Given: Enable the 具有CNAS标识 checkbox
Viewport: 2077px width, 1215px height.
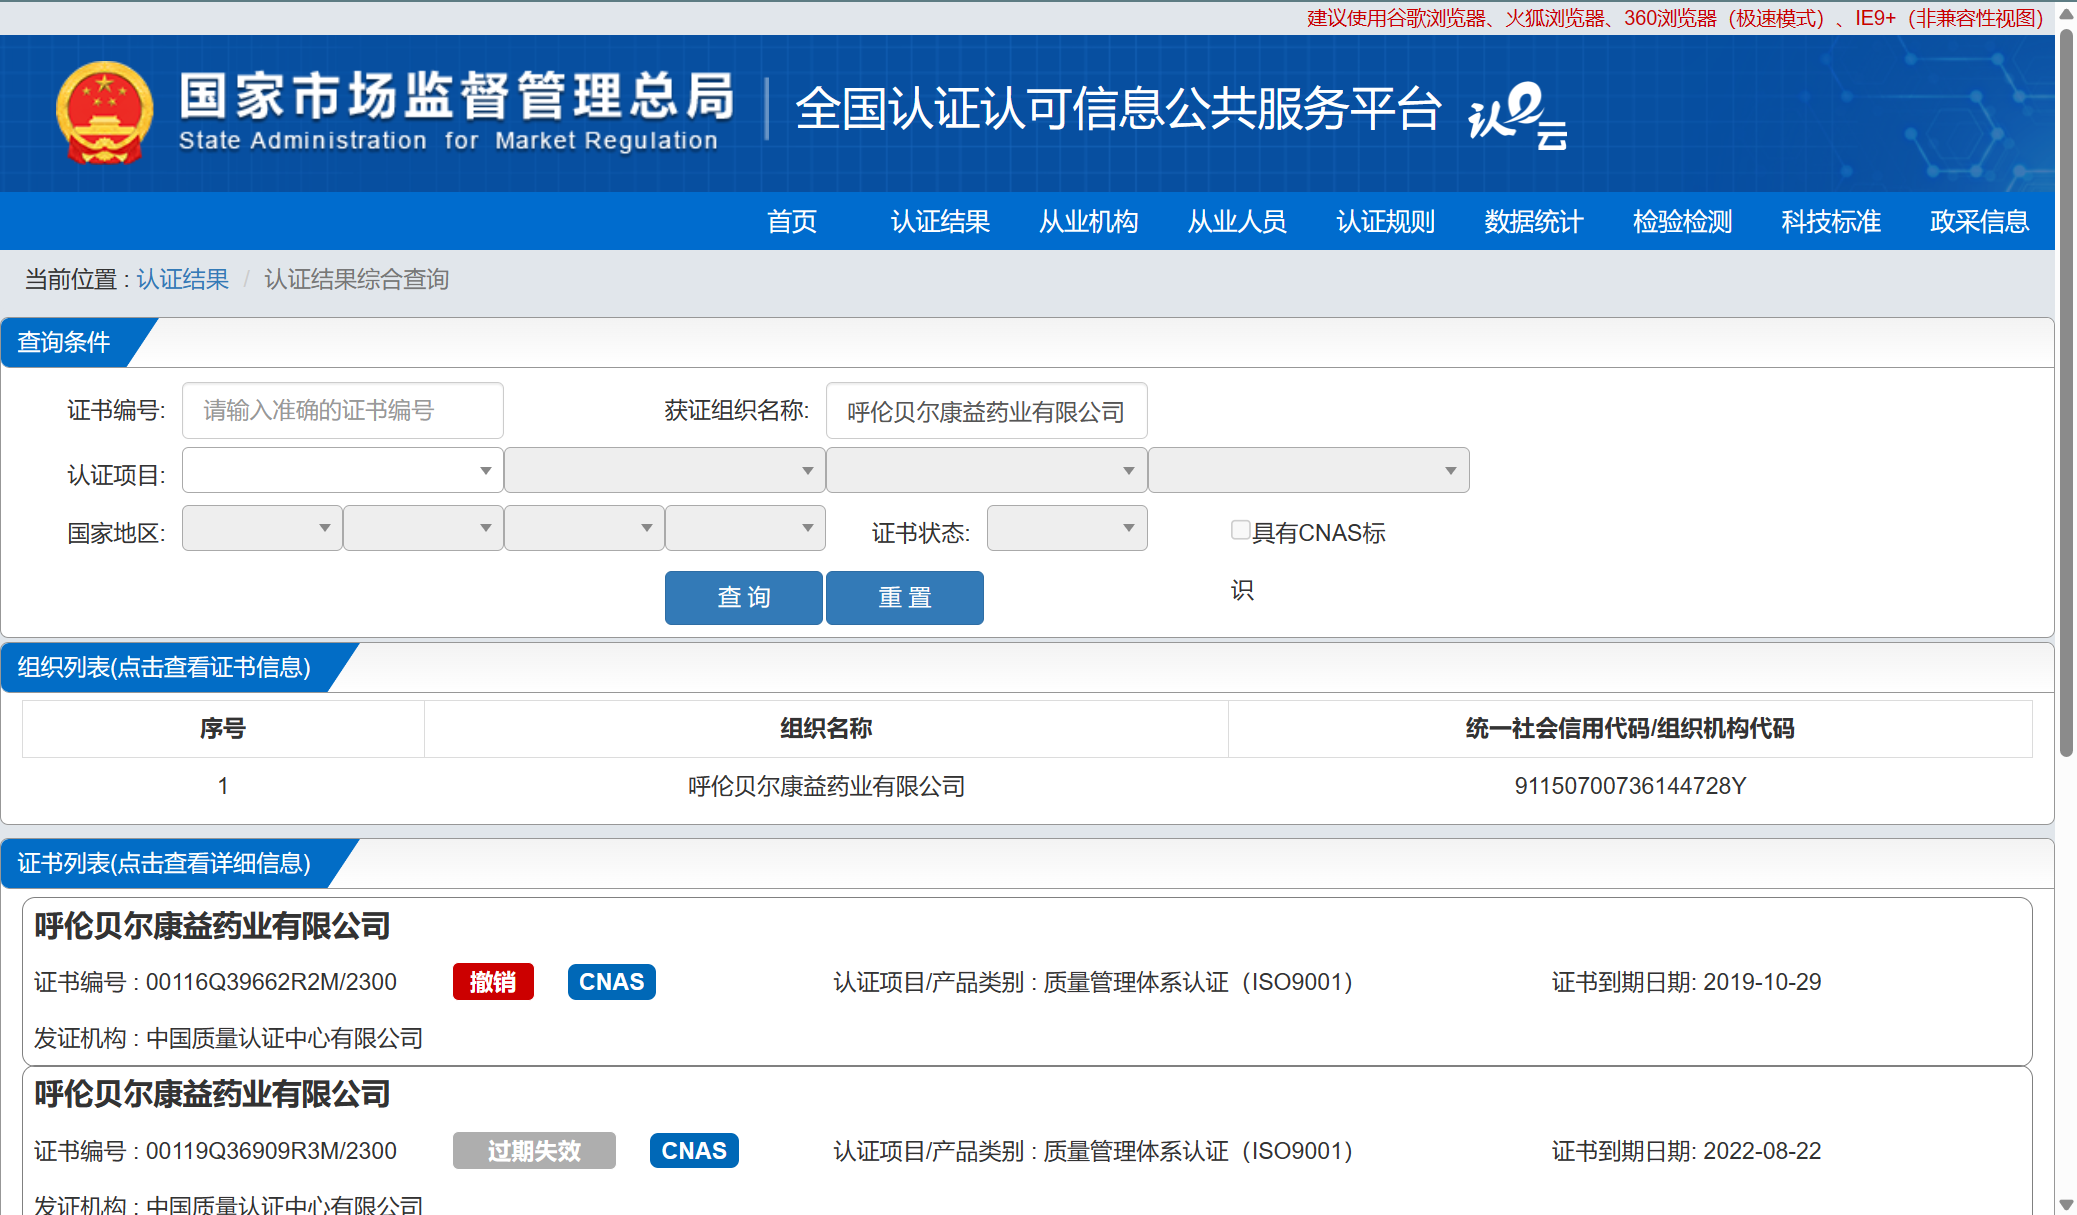Looking at the screenshot, I should click(1240, 530).
